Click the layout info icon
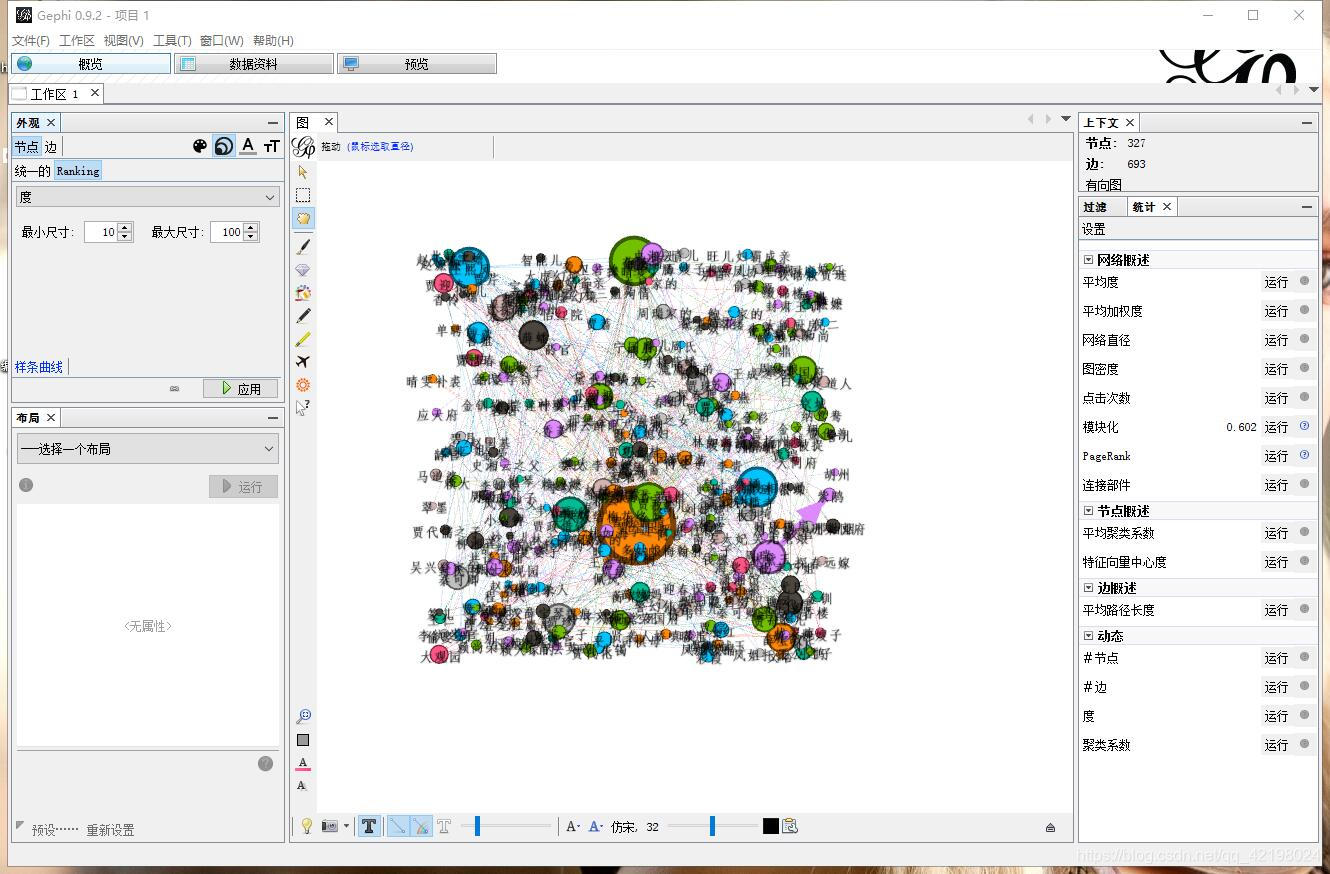 [26, 485]
